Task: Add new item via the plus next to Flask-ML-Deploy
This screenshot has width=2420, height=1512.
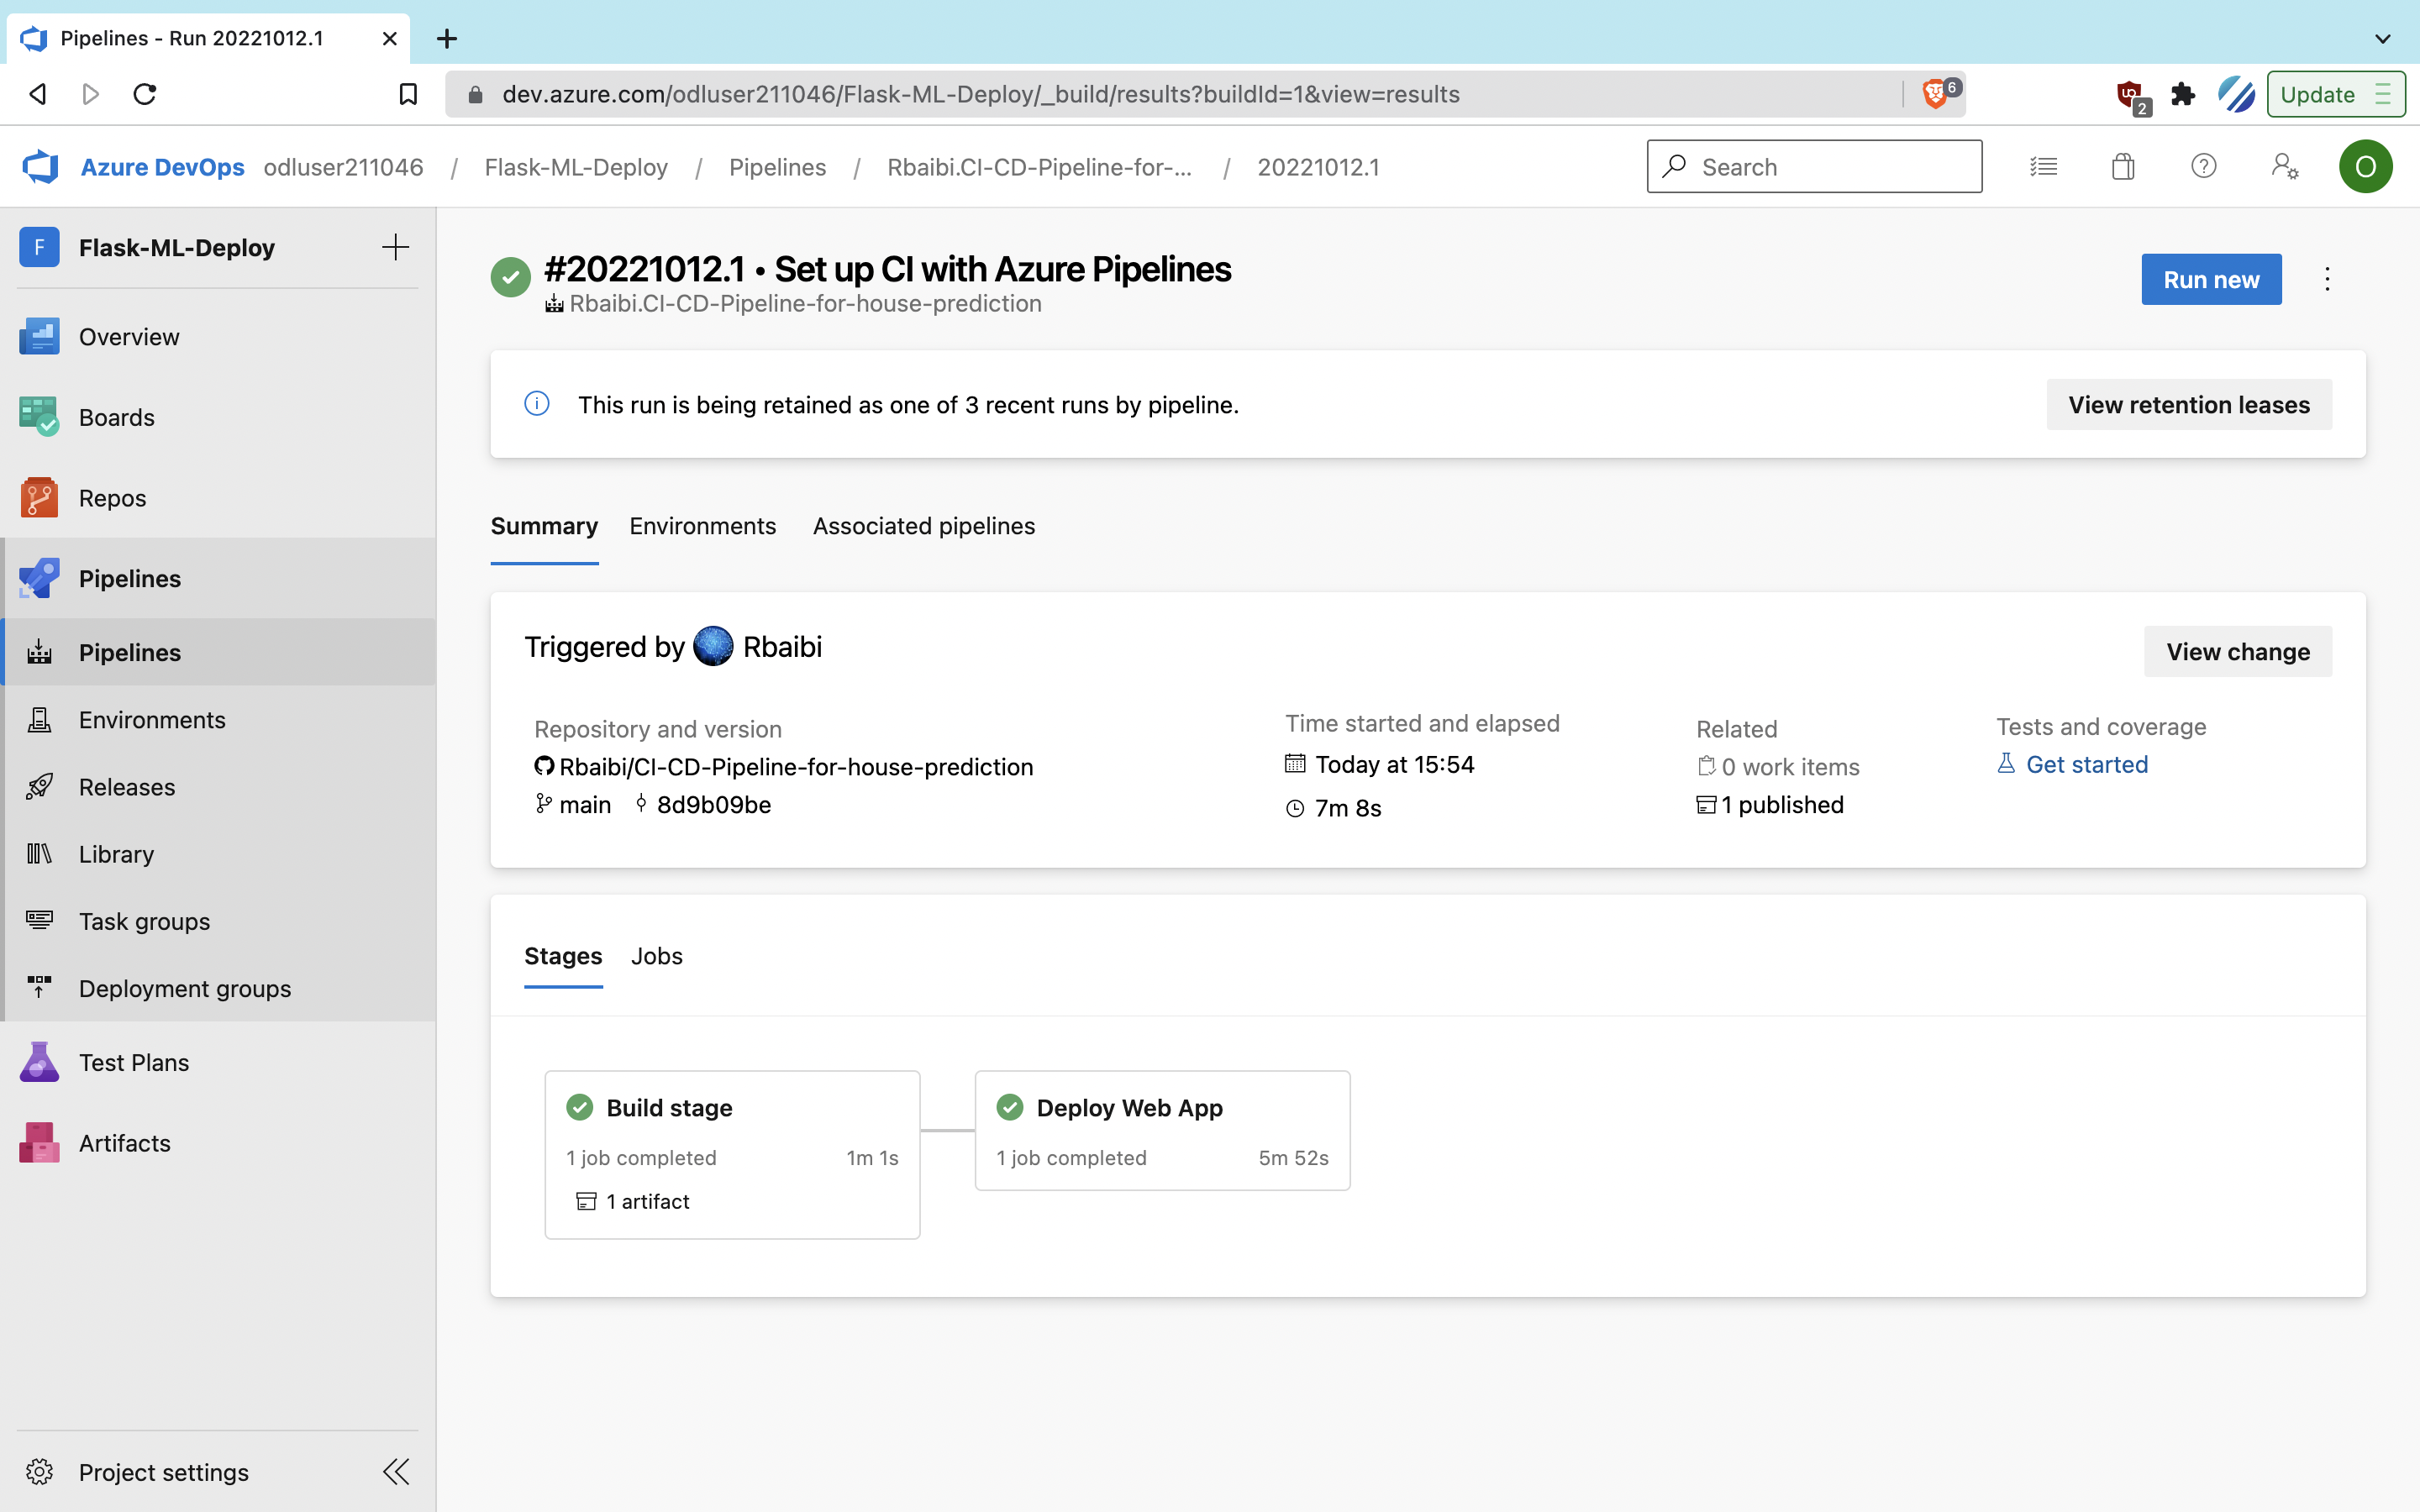Action: [x=396, y=247]
